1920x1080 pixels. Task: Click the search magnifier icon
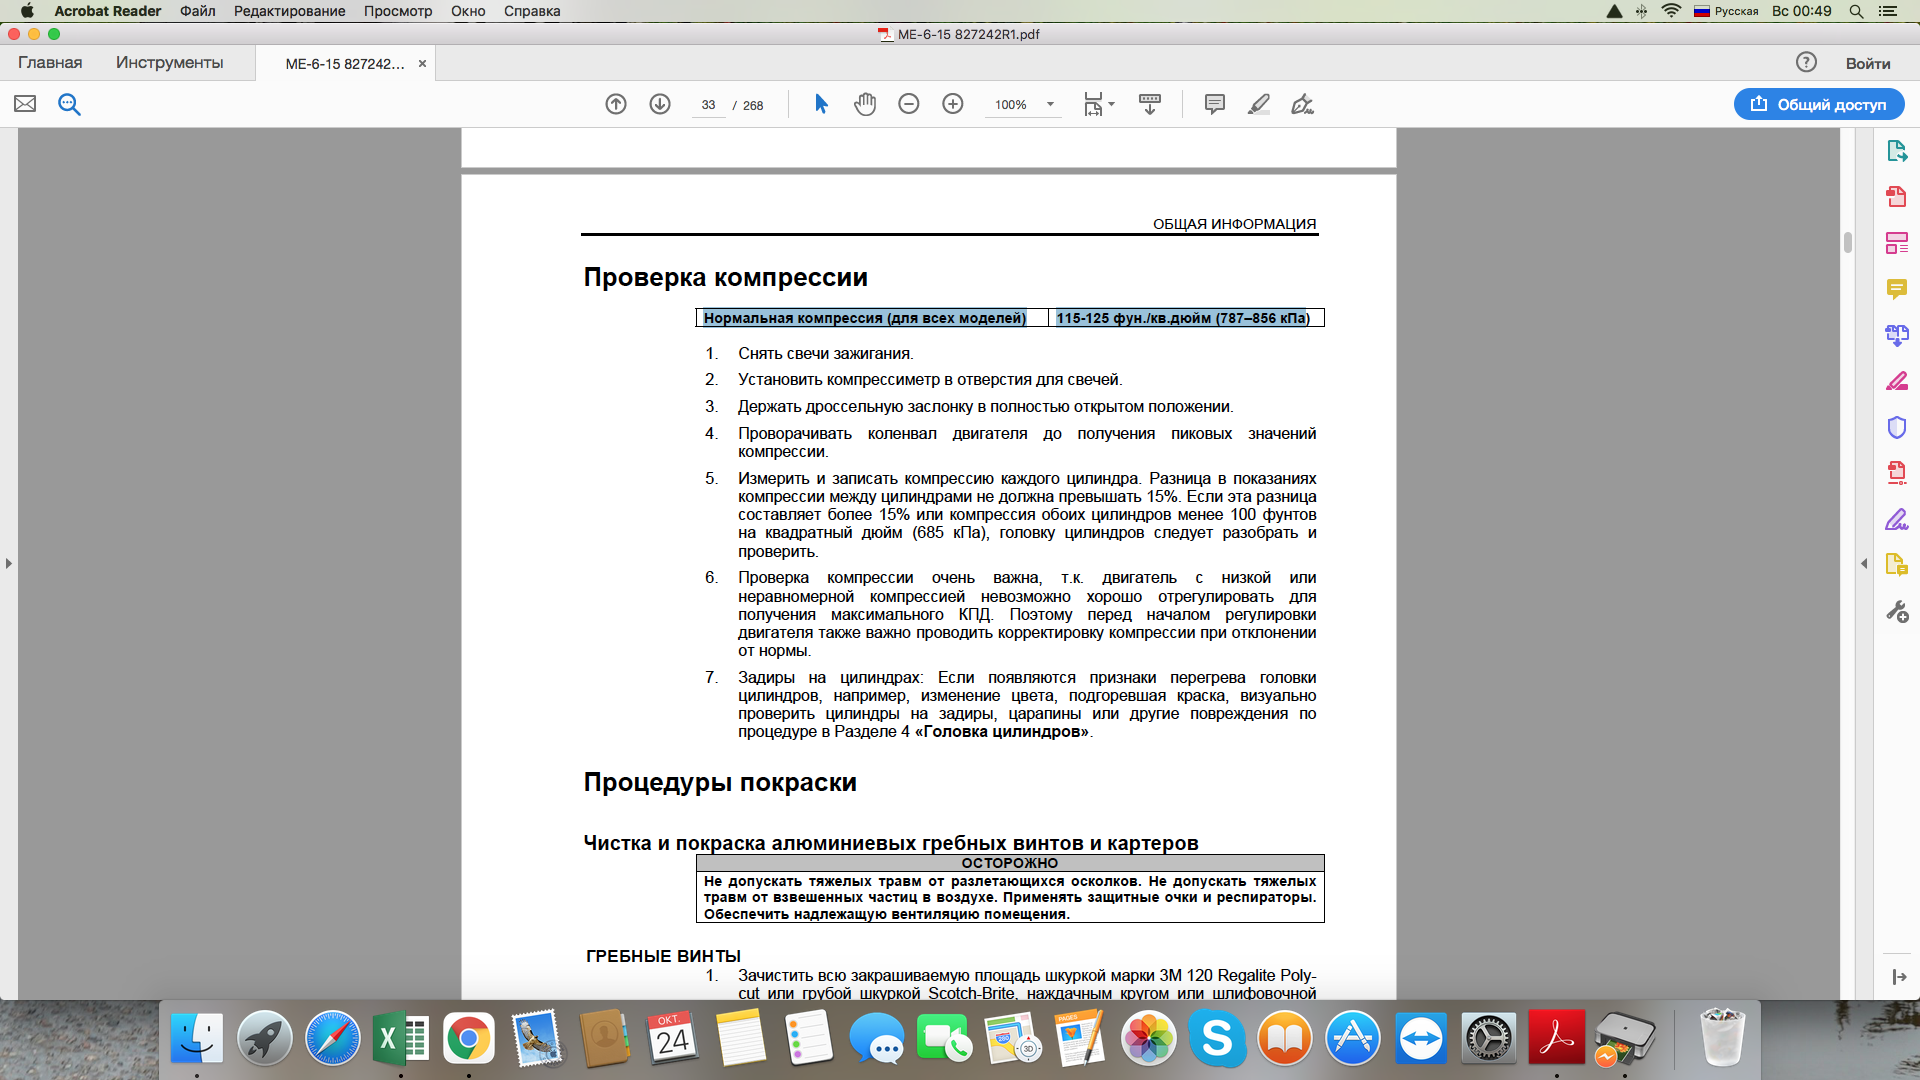[69, 104]
